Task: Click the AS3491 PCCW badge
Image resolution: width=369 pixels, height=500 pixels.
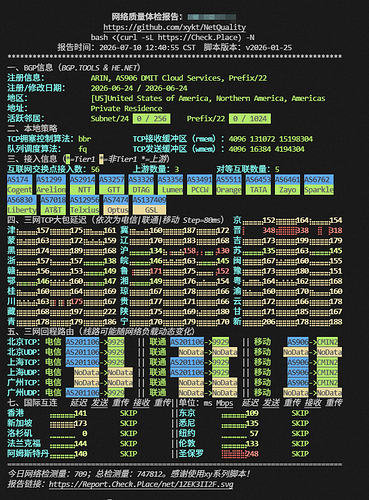Action: 200,184
